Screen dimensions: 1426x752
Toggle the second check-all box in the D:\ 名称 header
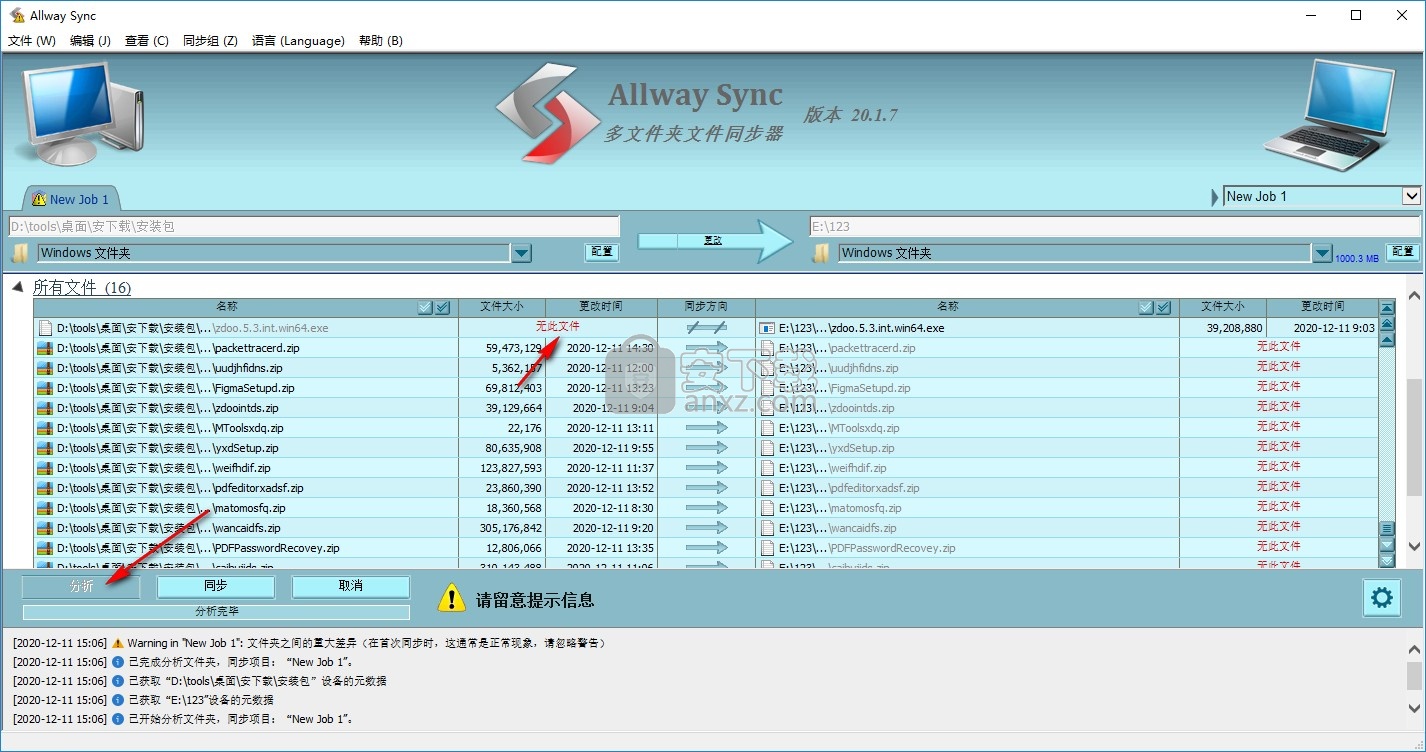click(443, 307)
